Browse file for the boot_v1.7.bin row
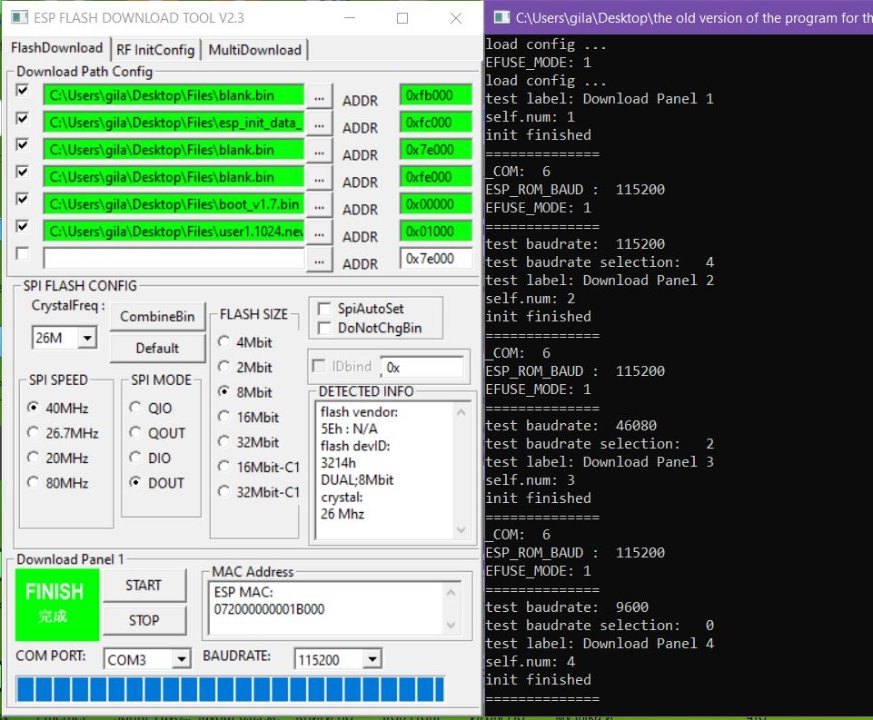The height and width of the screenshot is (720, 873). [319, 207]
